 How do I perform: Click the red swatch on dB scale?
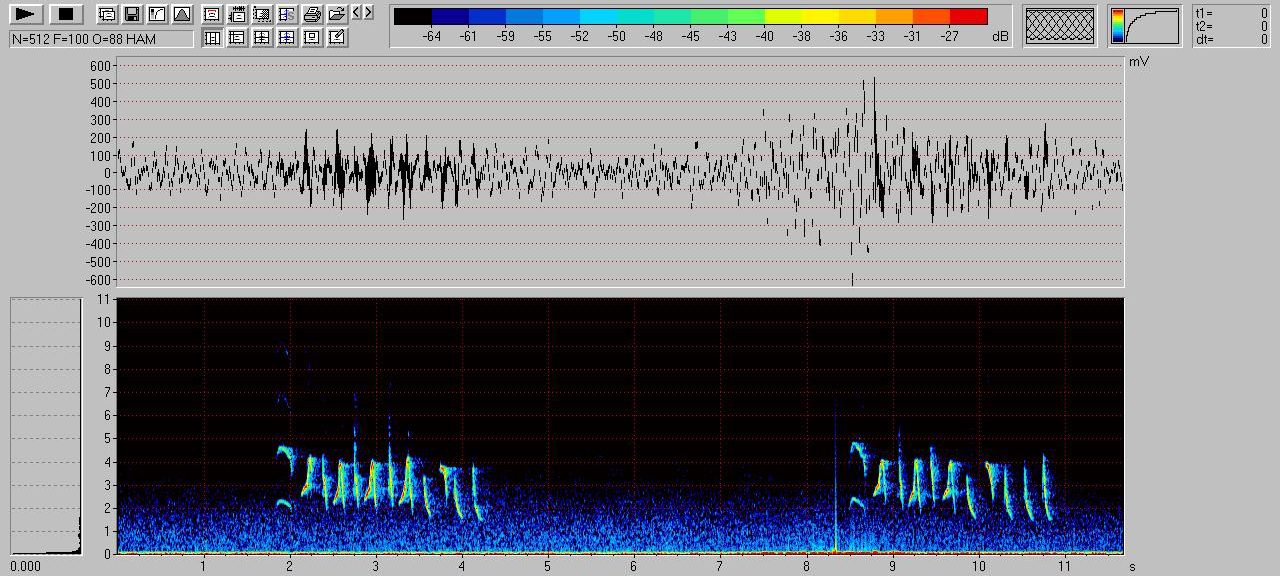pyautogui.click(x=968, y=16)
